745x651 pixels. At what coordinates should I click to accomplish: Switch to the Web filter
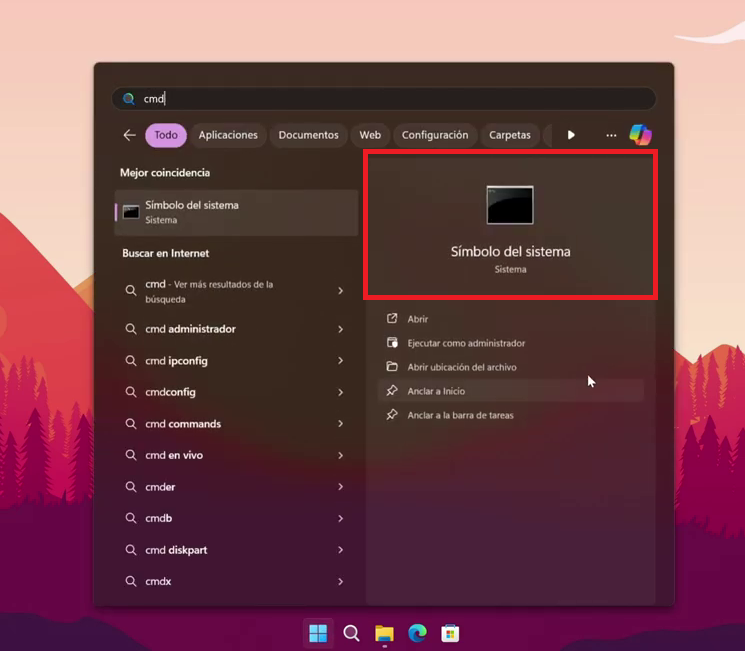370,135
